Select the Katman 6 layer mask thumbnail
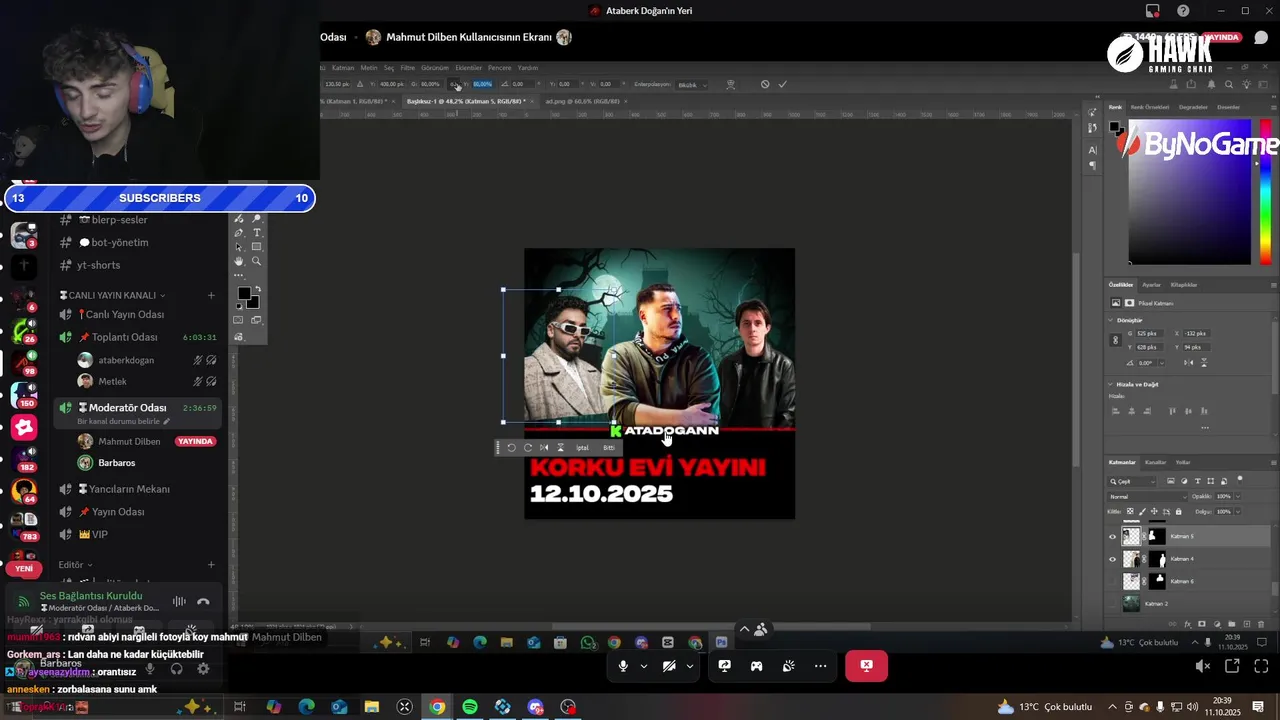 click(1157, 581)
